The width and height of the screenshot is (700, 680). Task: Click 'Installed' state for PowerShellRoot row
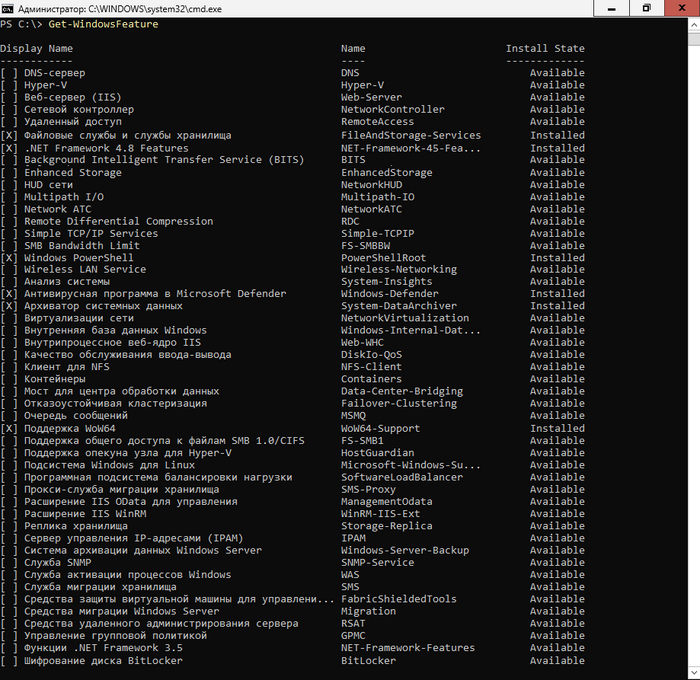point(557,258)
